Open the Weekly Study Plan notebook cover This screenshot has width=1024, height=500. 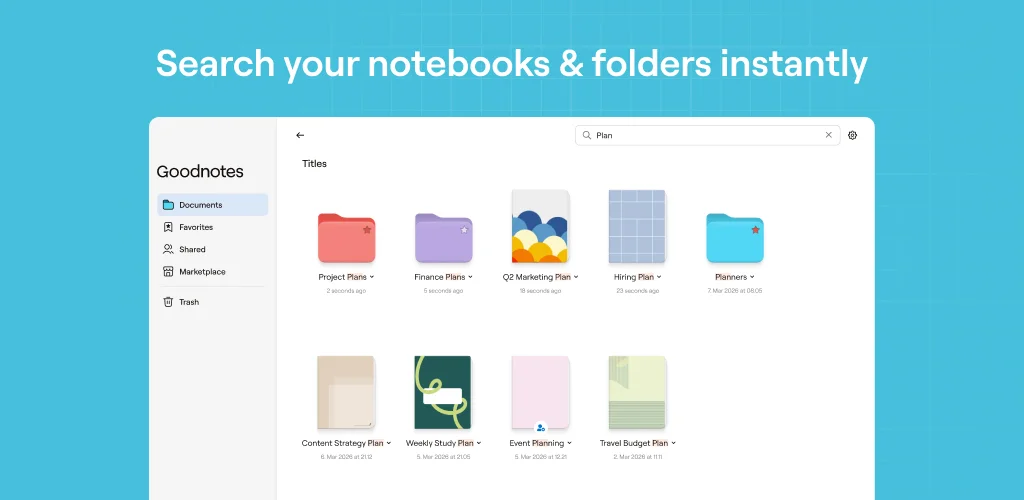click(x=443, y=392)
